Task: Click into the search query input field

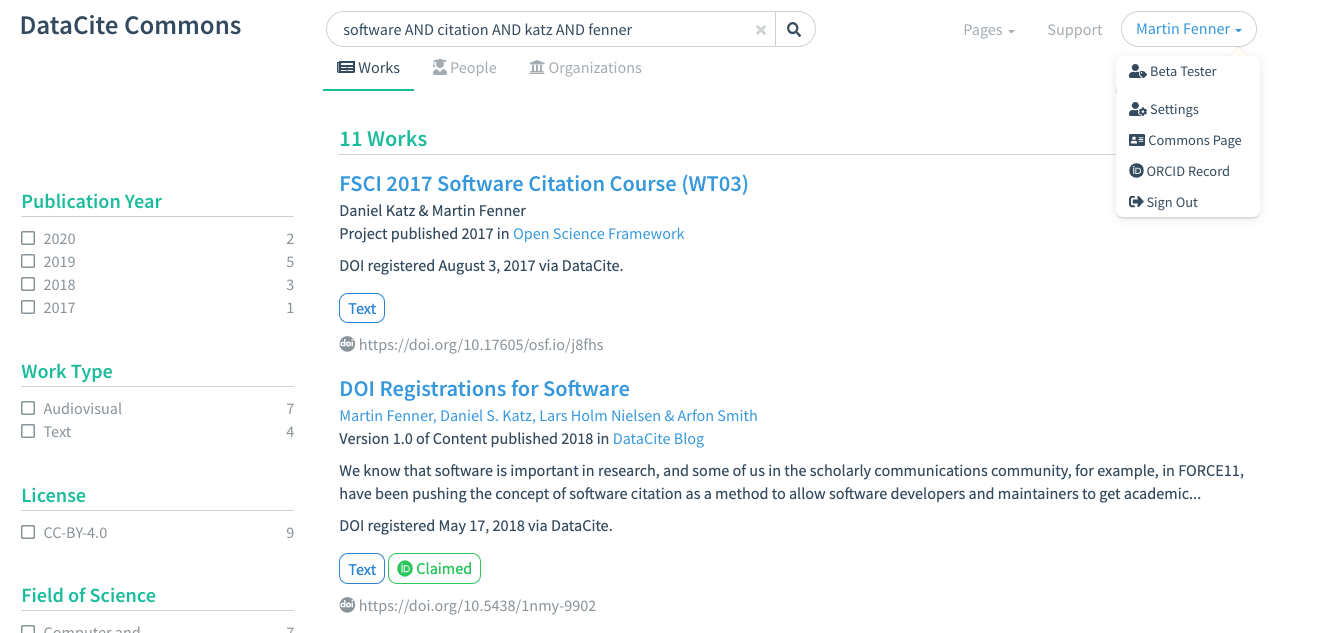Action: pyautogui.click(x=540, y=30)
